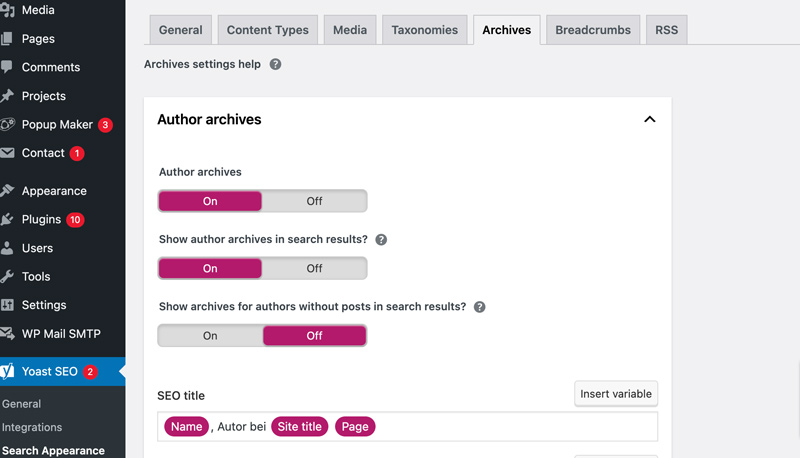Switch to the RSS tab
The height and width of the screenshot is (458, 800).
pyautogui.click(x=666, y=30)
